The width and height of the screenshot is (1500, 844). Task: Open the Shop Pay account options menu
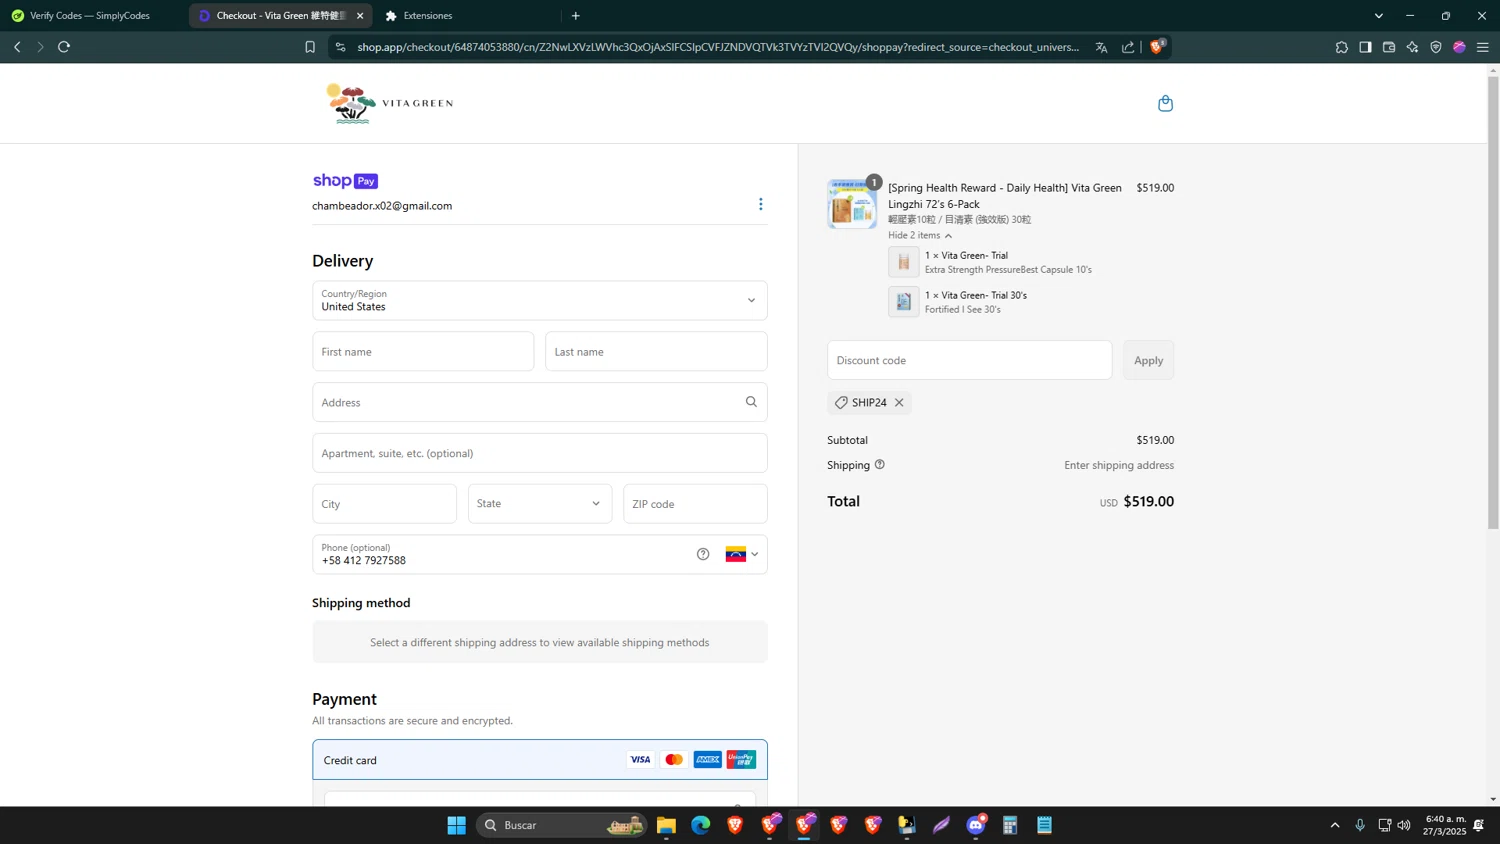tap(760, 204)
